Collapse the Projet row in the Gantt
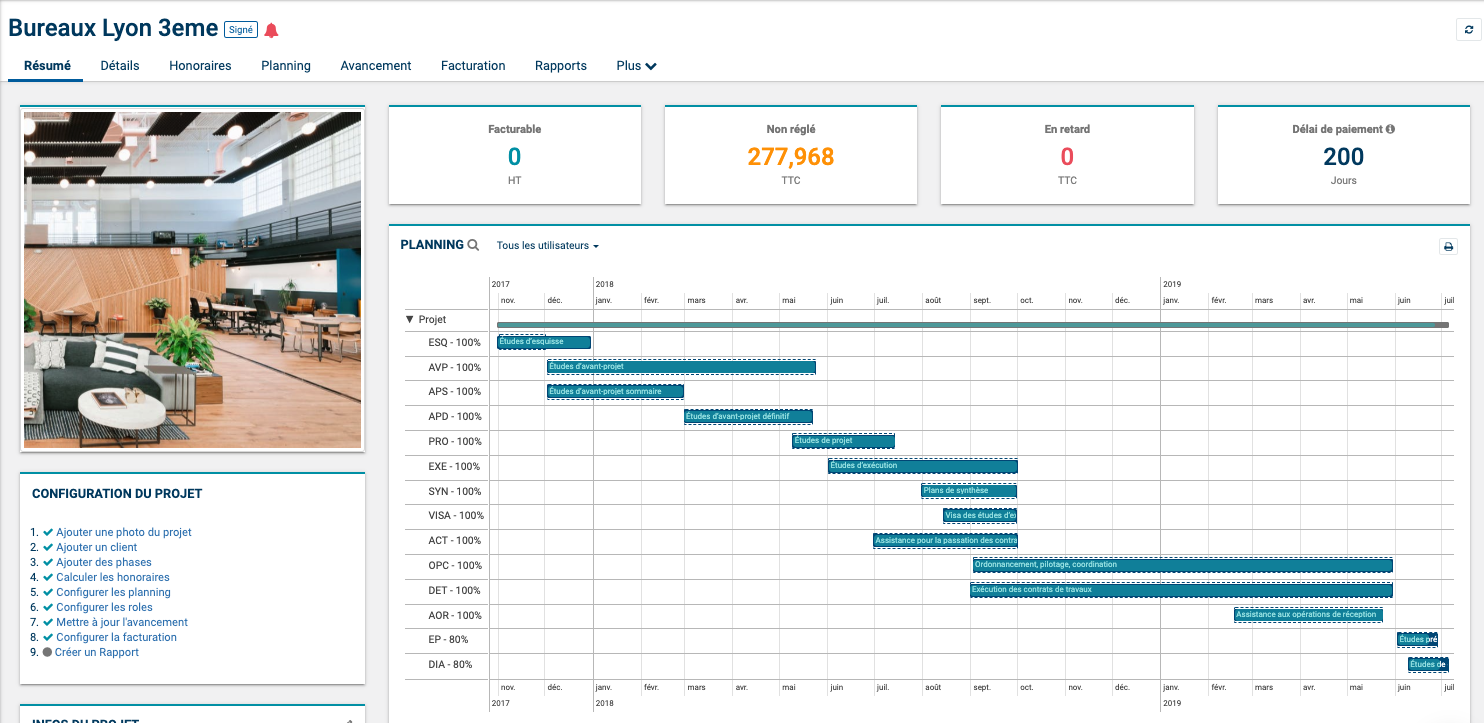The height and width of the screenshot is (723, 1484). coord(410,320)
